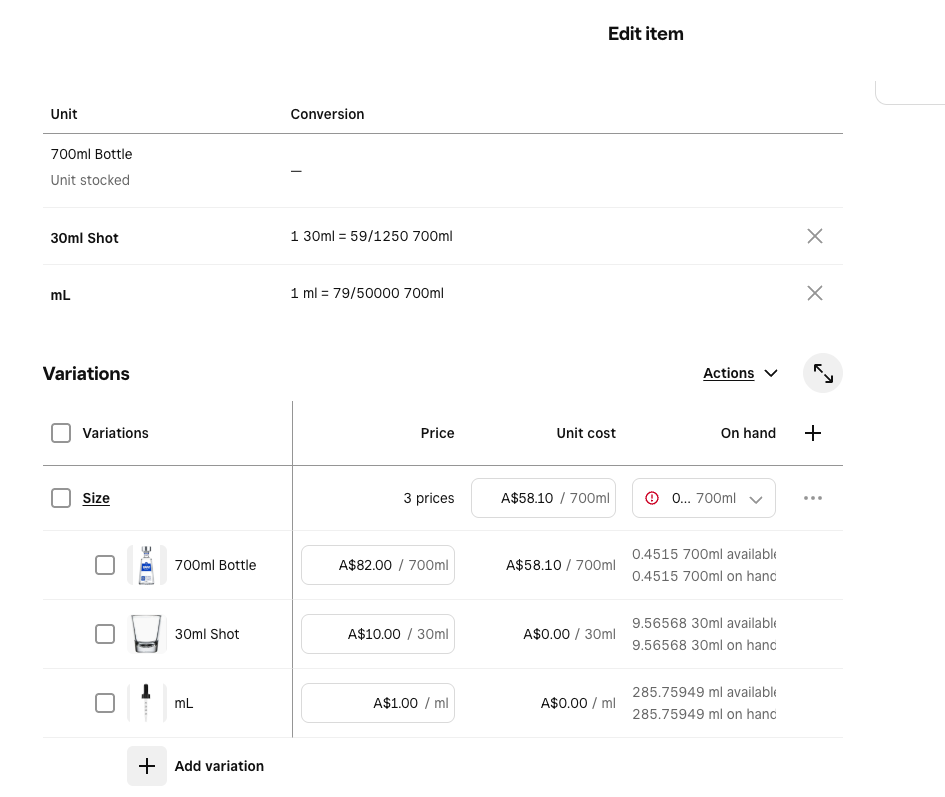Open the Size row more options menu

[x=812, y=498]
